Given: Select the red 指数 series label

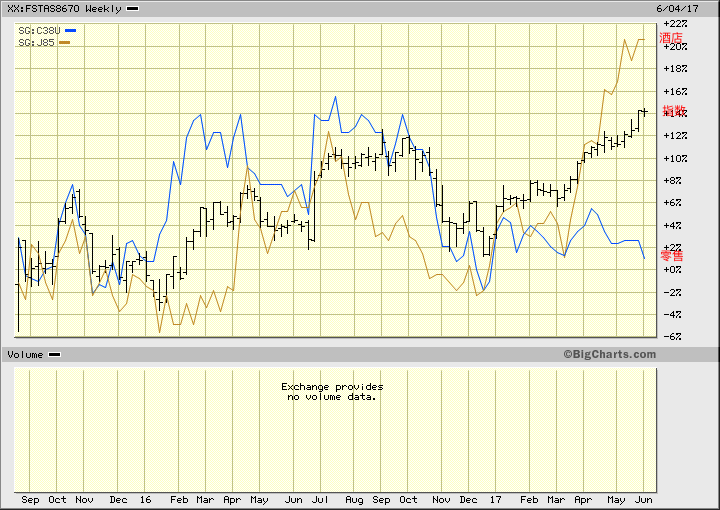Looking at the screenshot, I should [x=674, y=112].
